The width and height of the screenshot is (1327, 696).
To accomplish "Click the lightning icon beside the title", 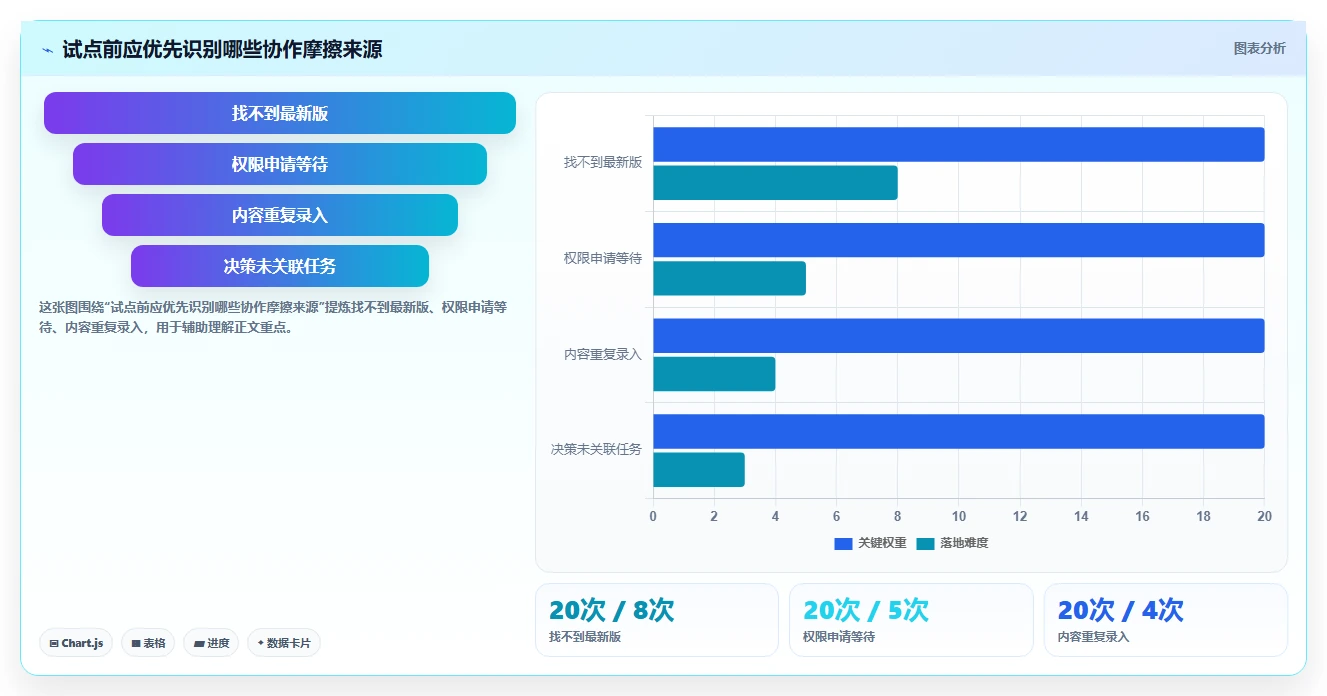I will tap(47, 50).
